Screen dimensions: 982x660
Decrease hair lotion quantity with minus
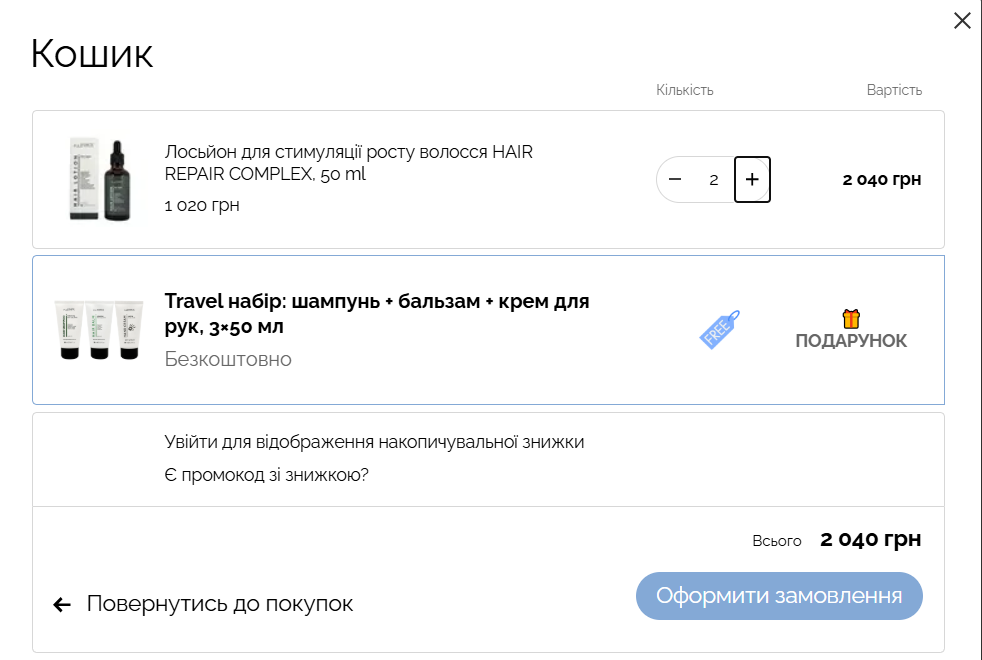coord(674,180)
